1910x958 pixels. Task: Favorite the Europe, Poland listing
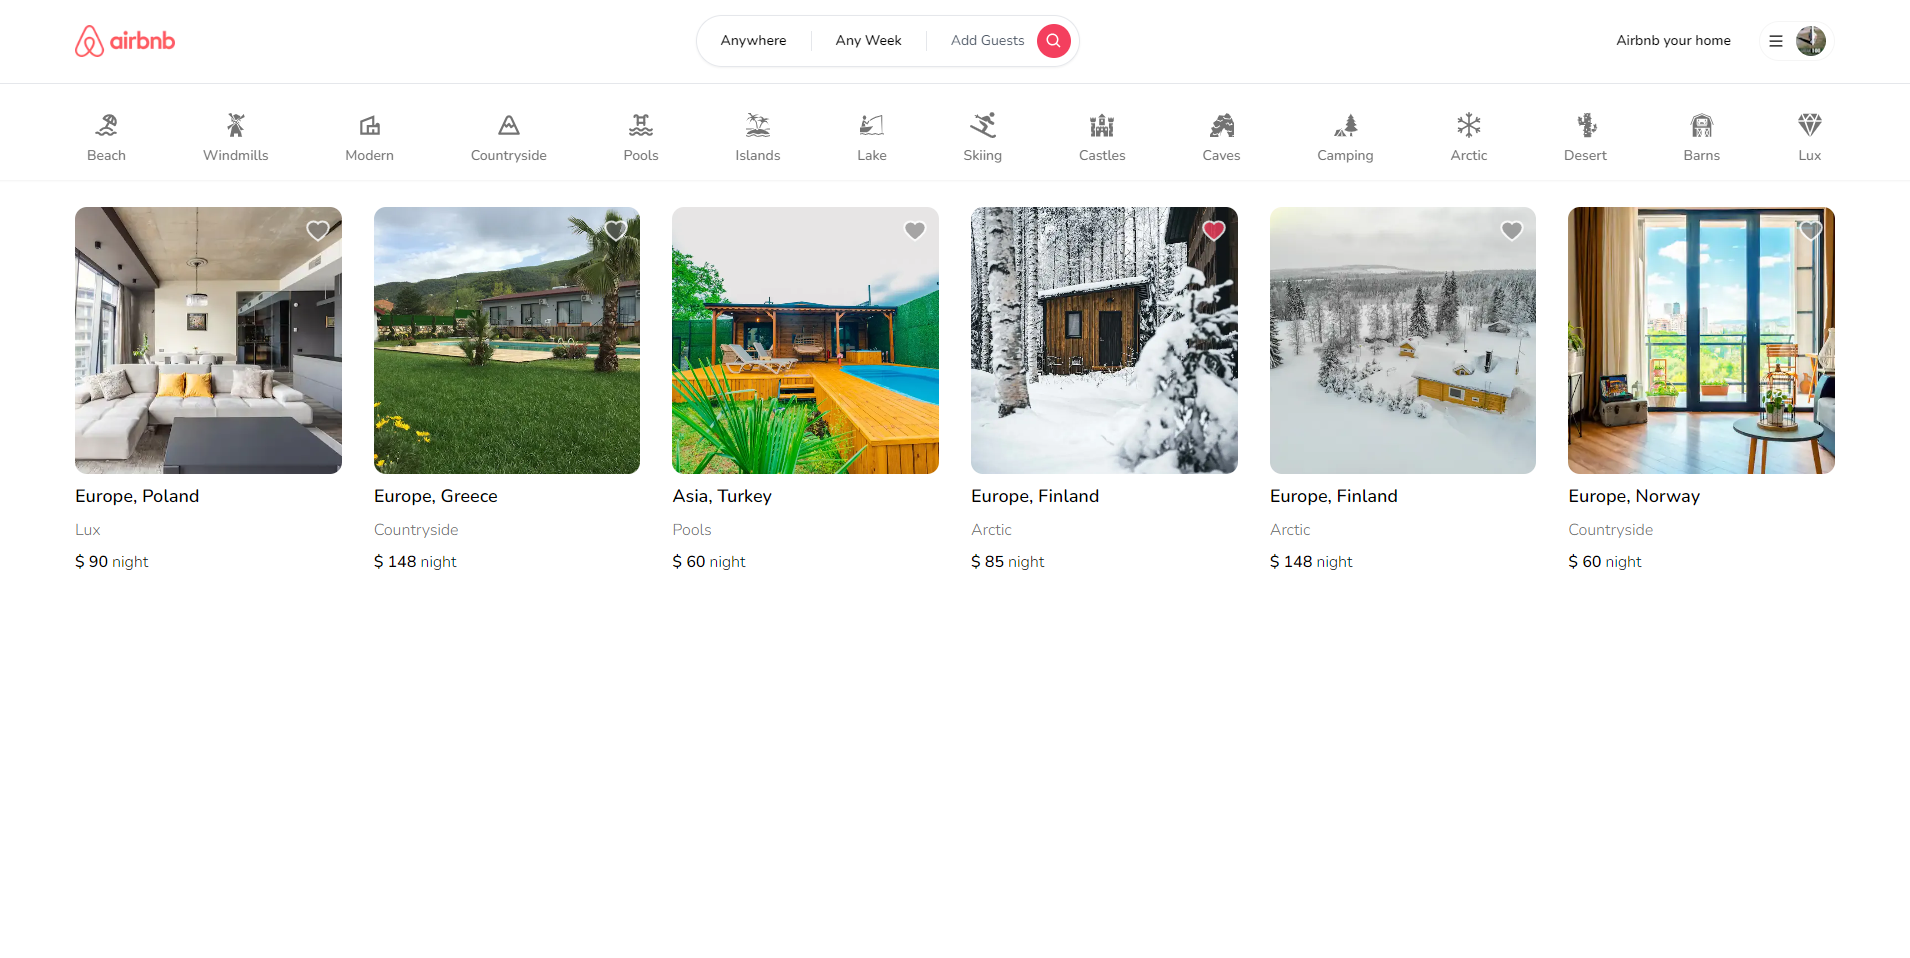317,231
